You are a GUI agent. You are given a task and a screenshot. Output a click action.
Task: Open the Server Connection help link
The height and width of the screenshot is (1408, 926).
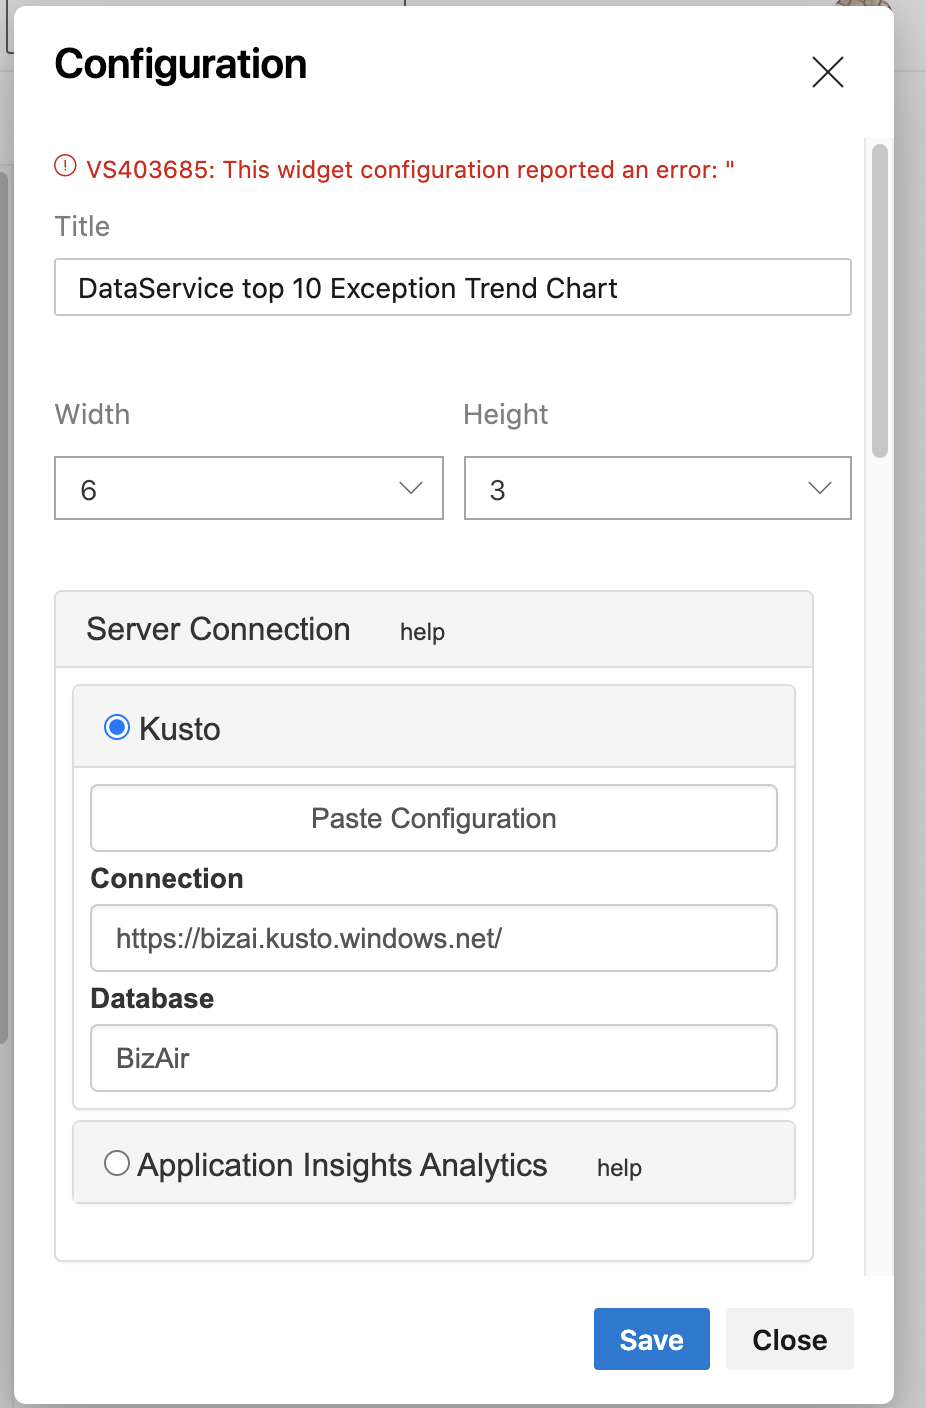click(422, 632)
